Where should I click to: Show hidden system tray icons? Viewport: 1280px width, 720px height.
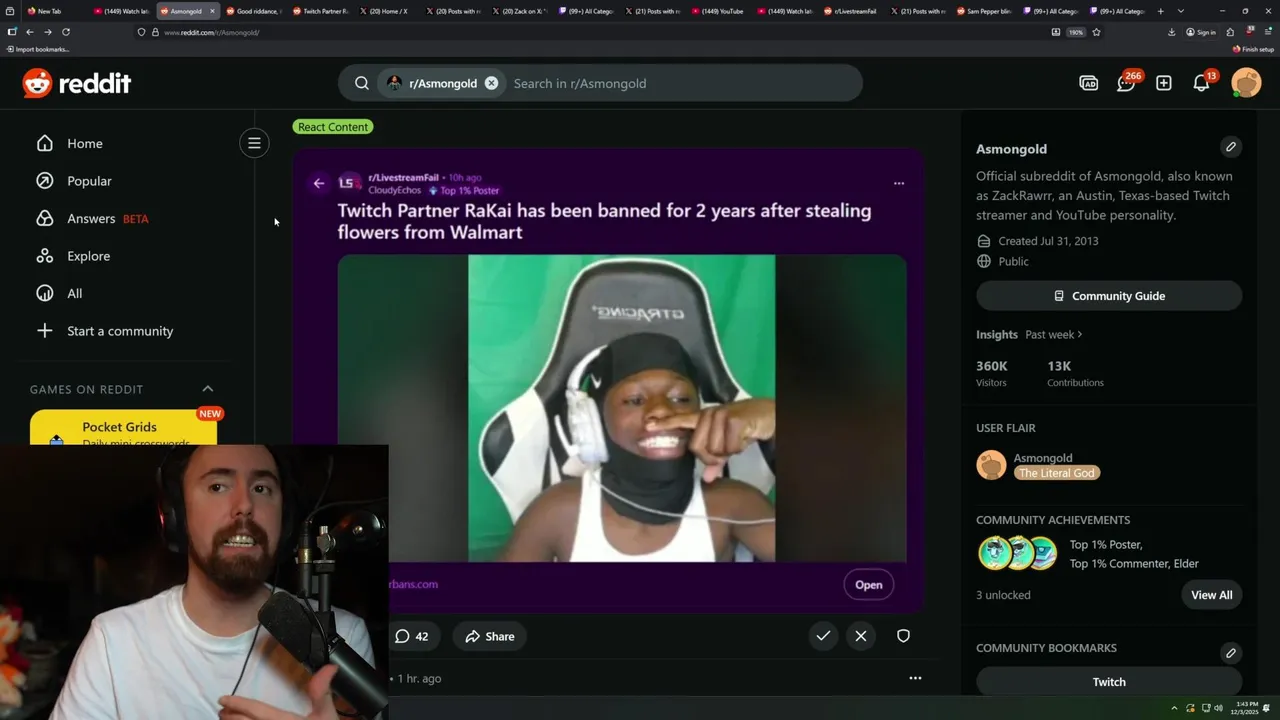coord(1176,708)
